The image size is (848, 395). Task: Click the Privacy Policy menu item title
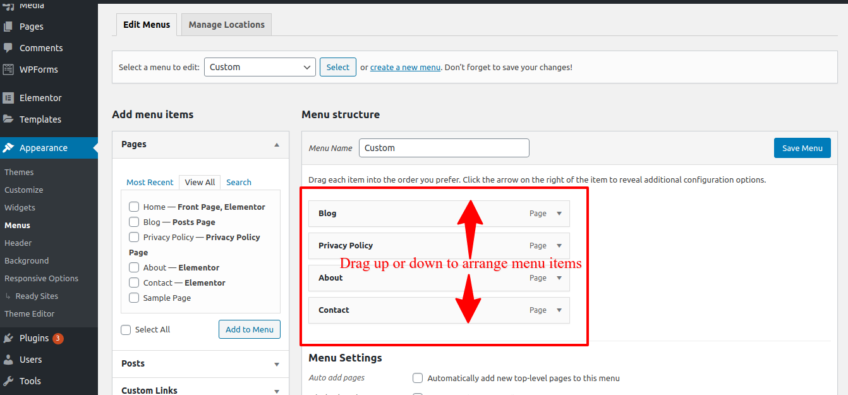(346, 246)
